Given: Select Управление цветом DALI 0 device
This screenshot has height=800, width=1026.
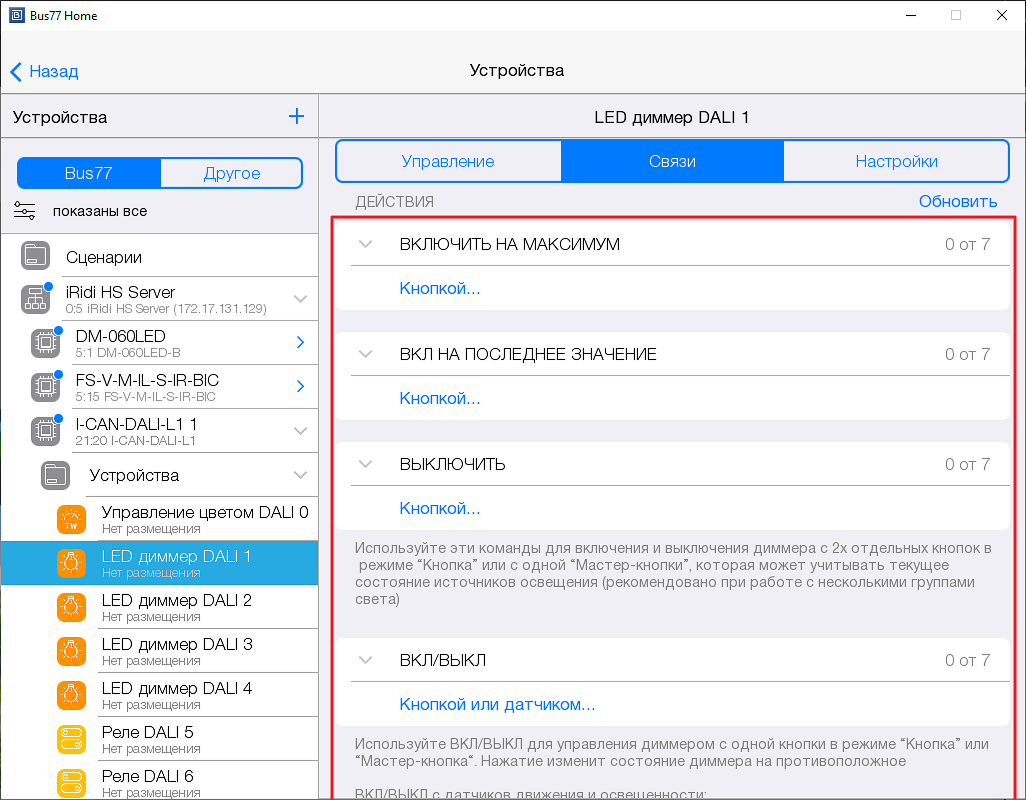Looking at the screenshot, I should coord(160,519).
